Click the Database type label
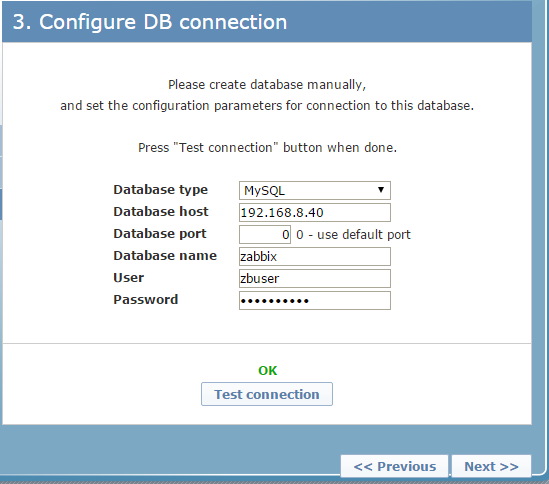 (x=161, y=190)
